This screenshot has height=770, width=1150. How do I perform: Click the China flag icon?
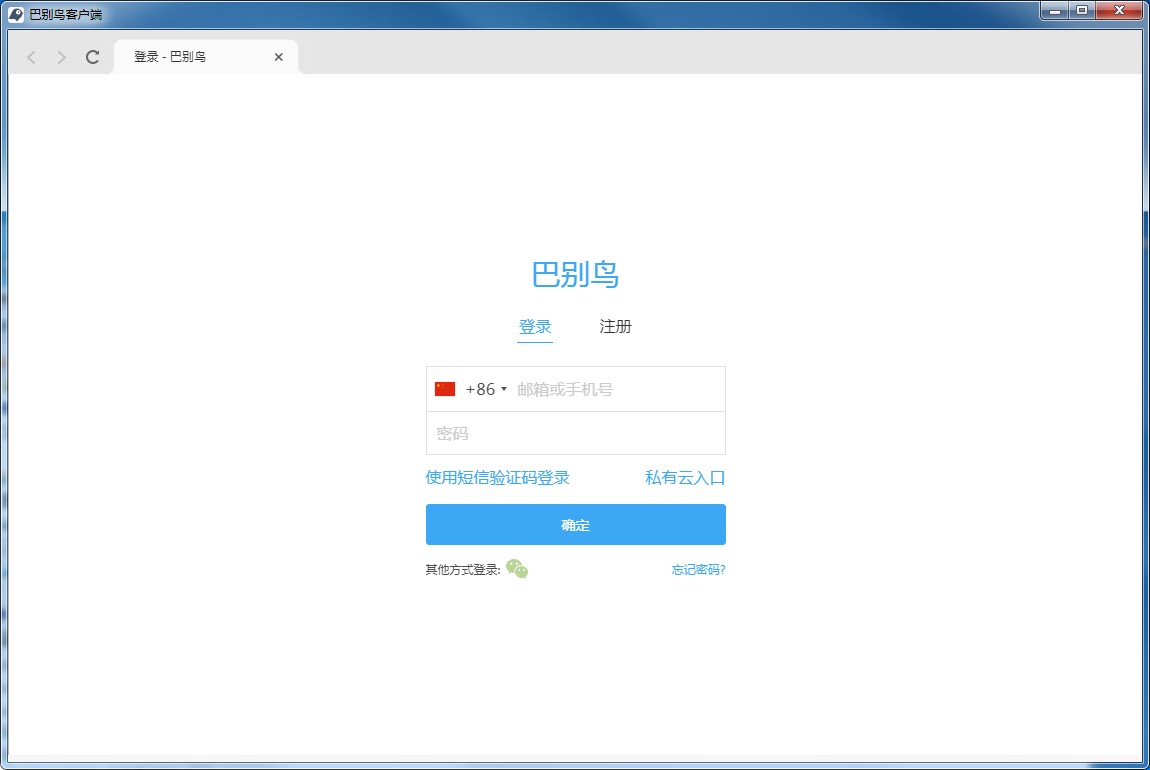445,389
